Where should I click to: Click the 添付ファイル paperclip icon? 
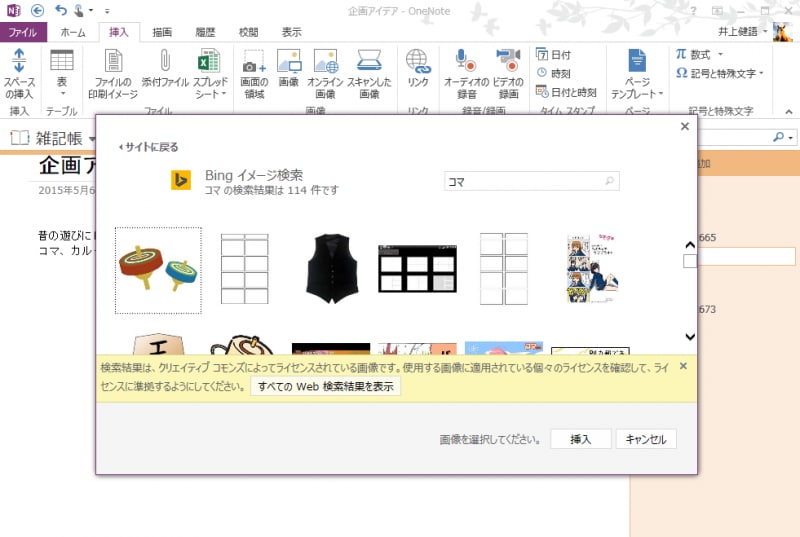165,60
